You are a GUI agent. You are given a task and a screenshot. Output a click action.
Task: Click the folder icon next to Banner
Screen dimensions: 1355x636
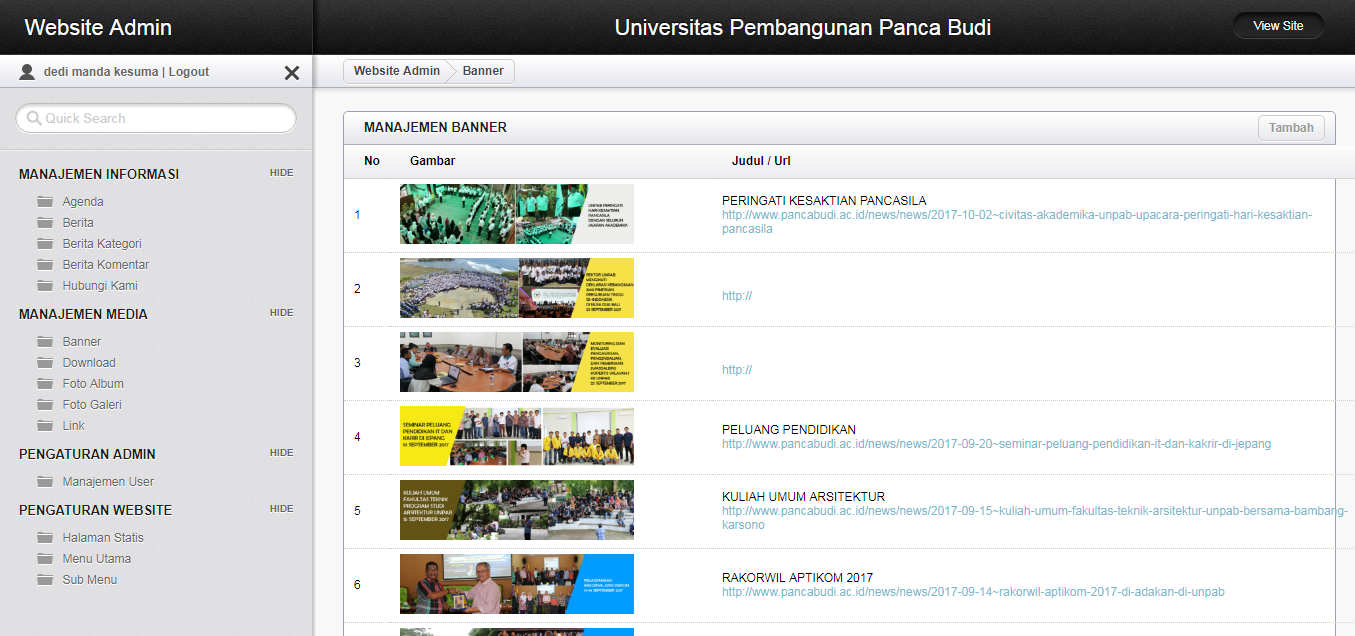tap(45, 342)
